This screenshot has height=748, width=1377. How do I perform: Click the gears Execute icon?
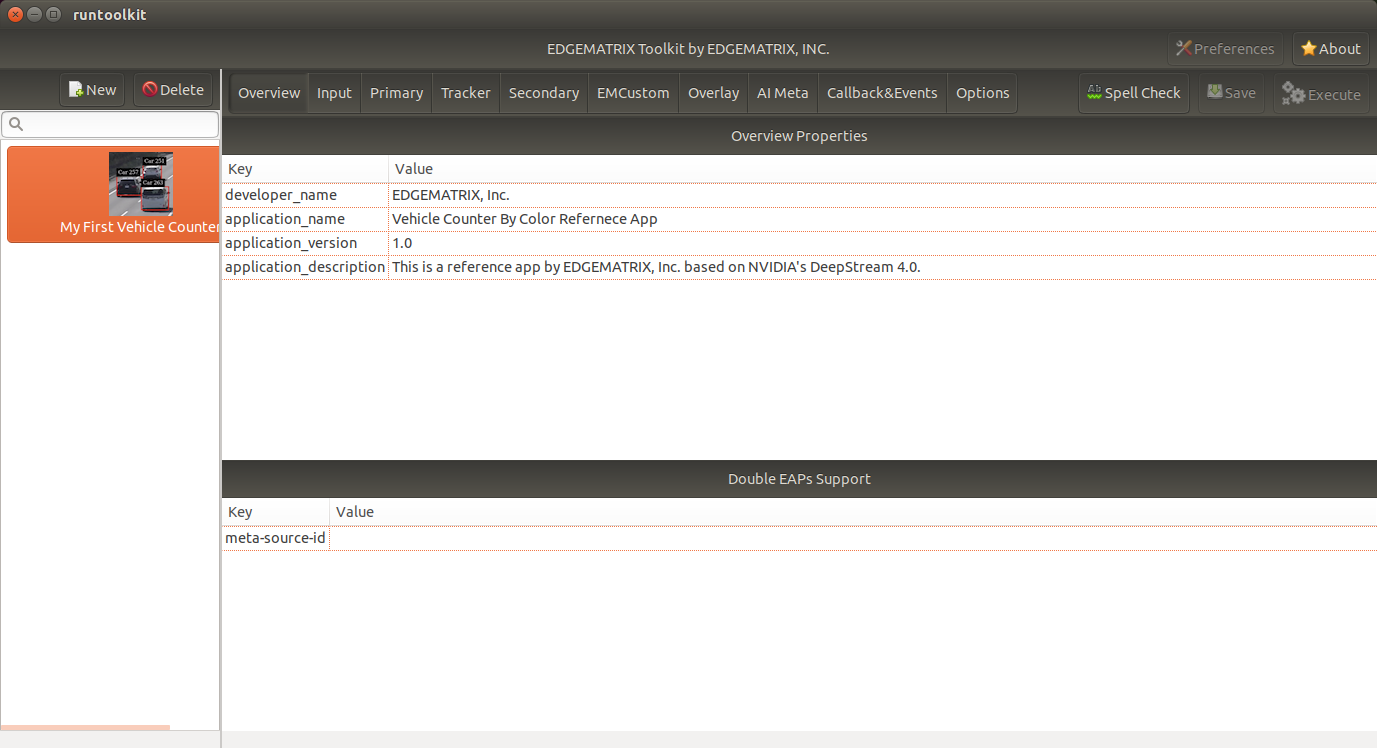click(1293, 94)
